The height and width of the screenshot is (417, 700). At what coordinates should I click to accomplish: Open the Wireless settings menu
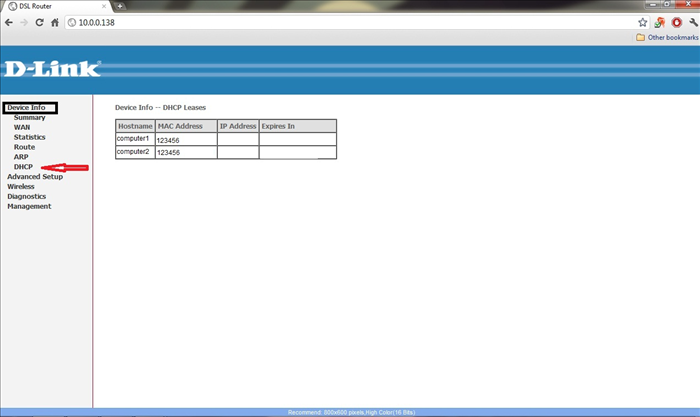click(x=21, y=186)
